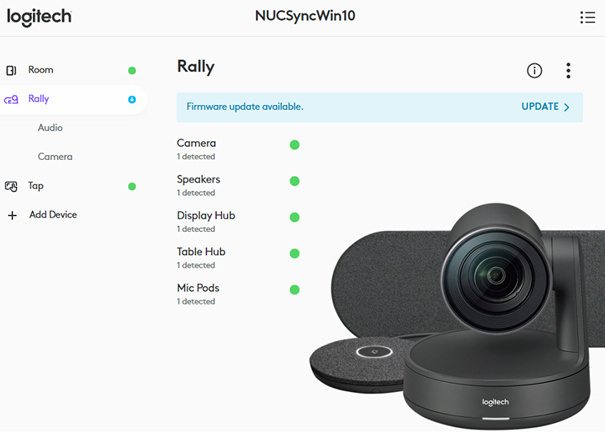Screen dimensions: 605x435
Task: Click the Display Hub entry
Action: click(206, 221)
